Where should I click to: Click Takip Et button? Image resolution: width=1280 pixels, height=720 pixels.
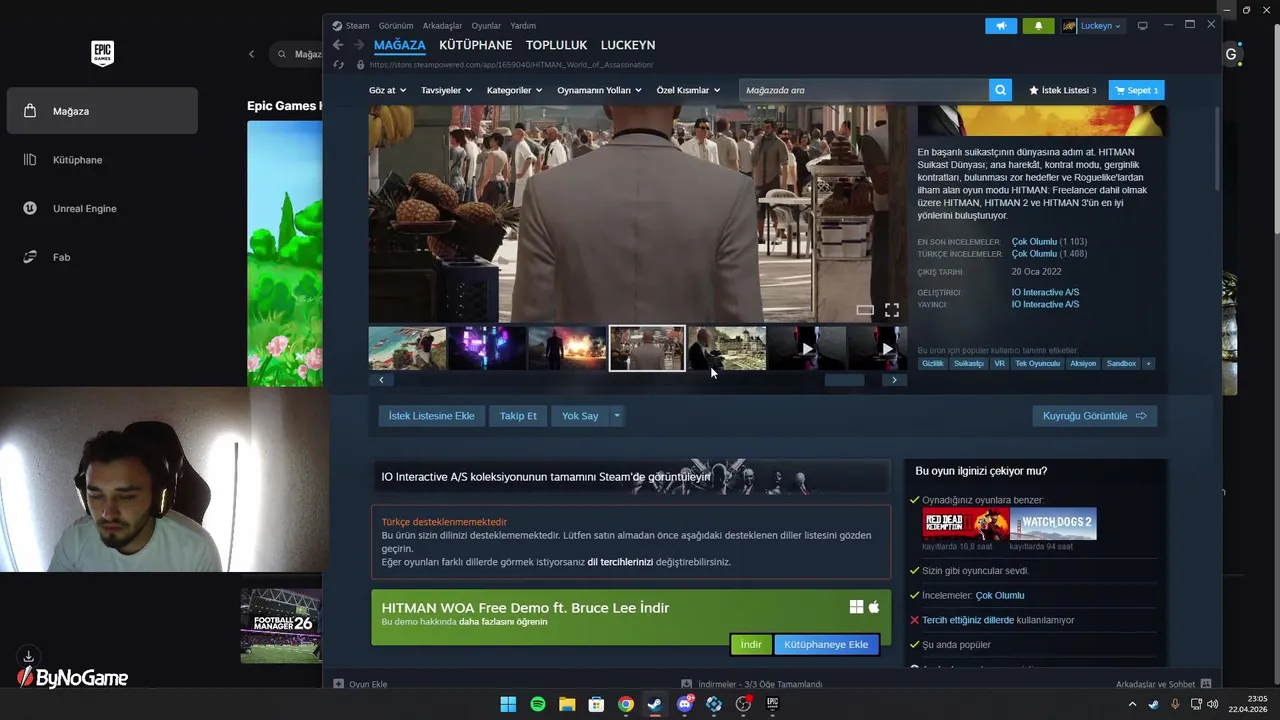click(518, 416)
